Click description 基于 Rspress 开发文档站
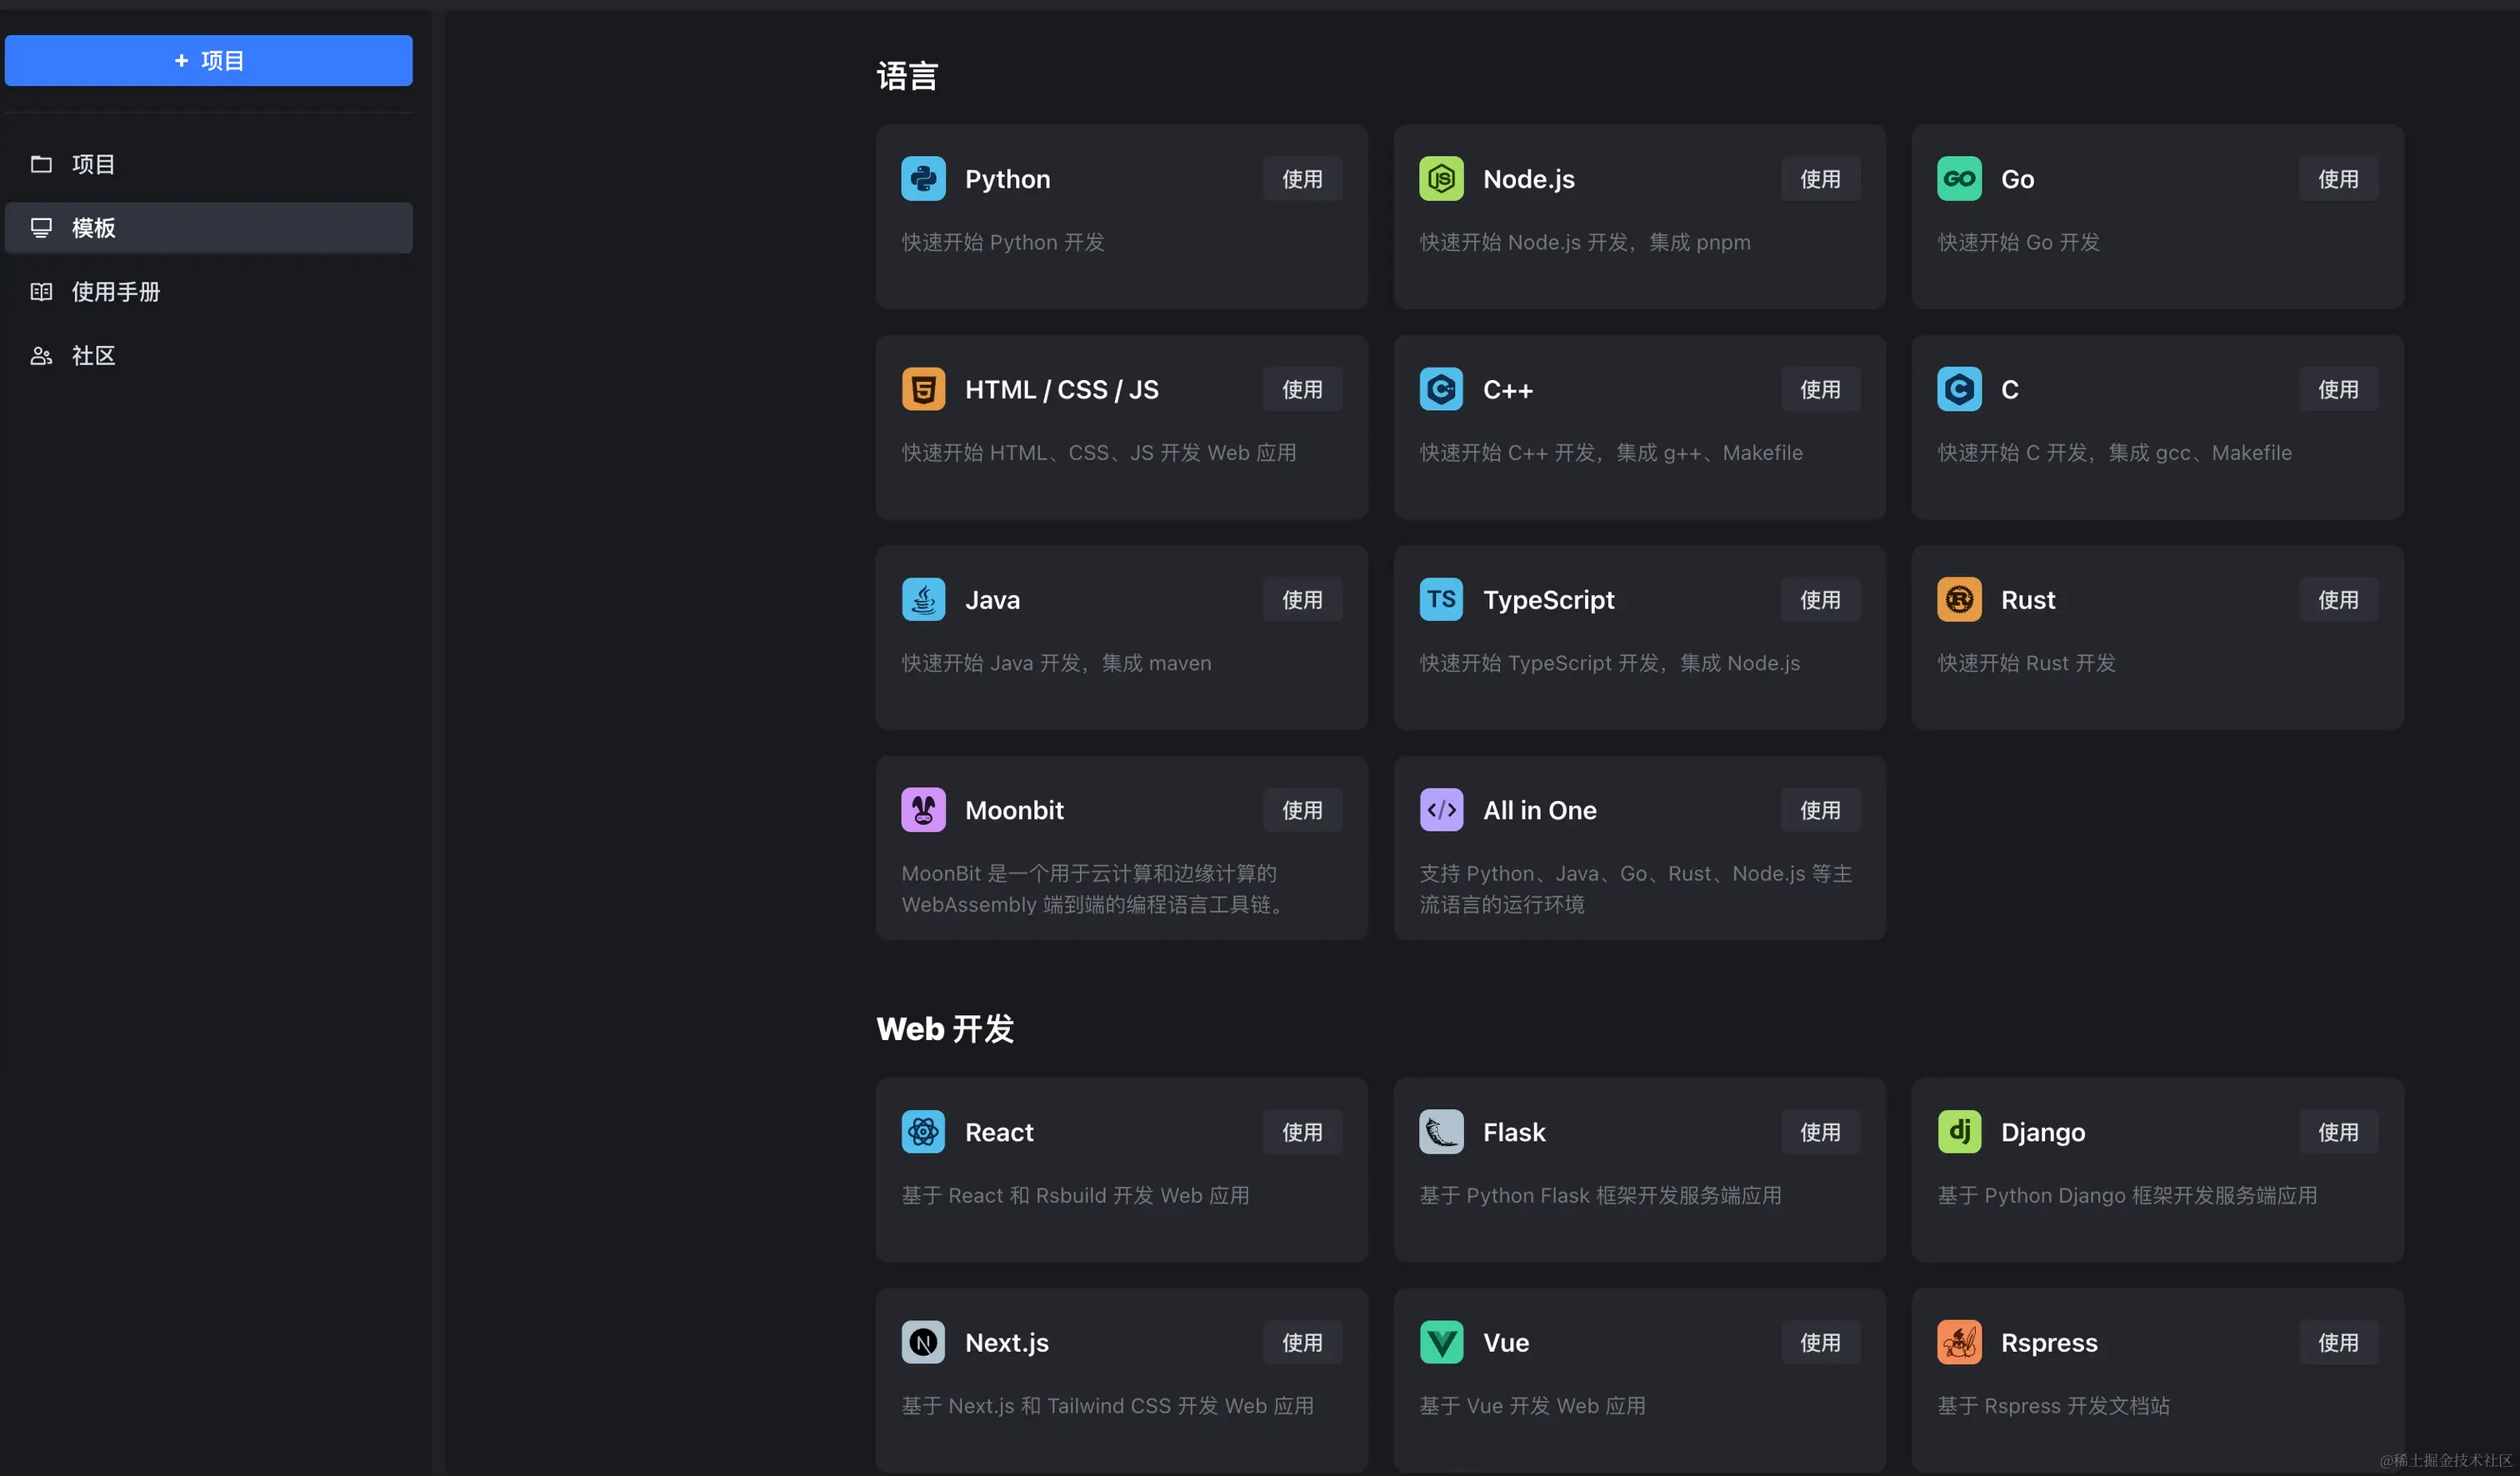 pyautogui.click(x=2053, y=1405)
